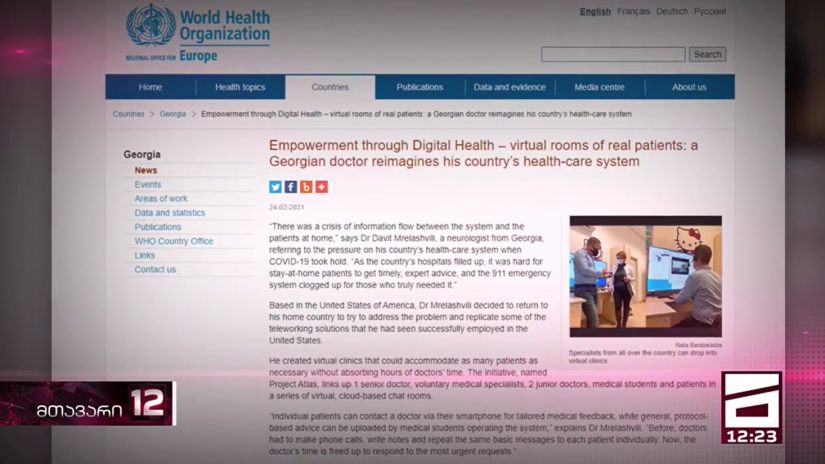825x464 pixels.
Task: Open Contact us sidebar link
Action: click(x=155, y=269)
